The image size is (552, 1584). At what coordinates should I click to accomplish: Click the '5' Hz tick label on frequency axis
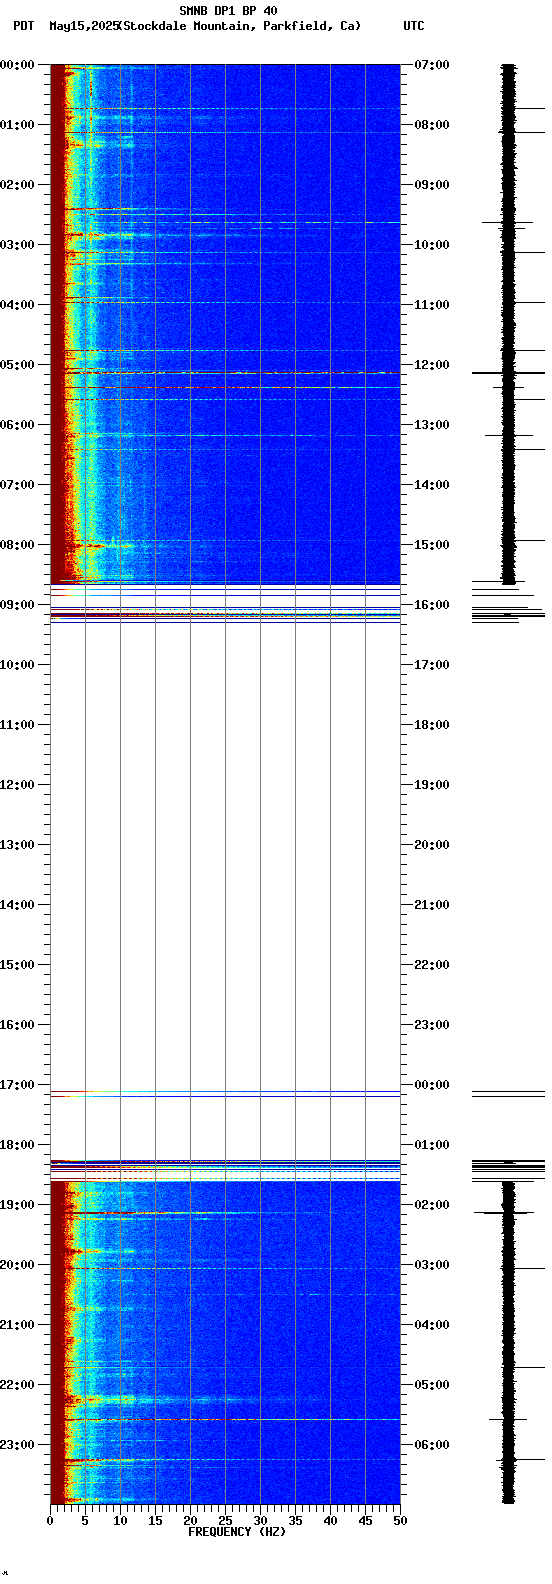click(x=85, y=1521)
